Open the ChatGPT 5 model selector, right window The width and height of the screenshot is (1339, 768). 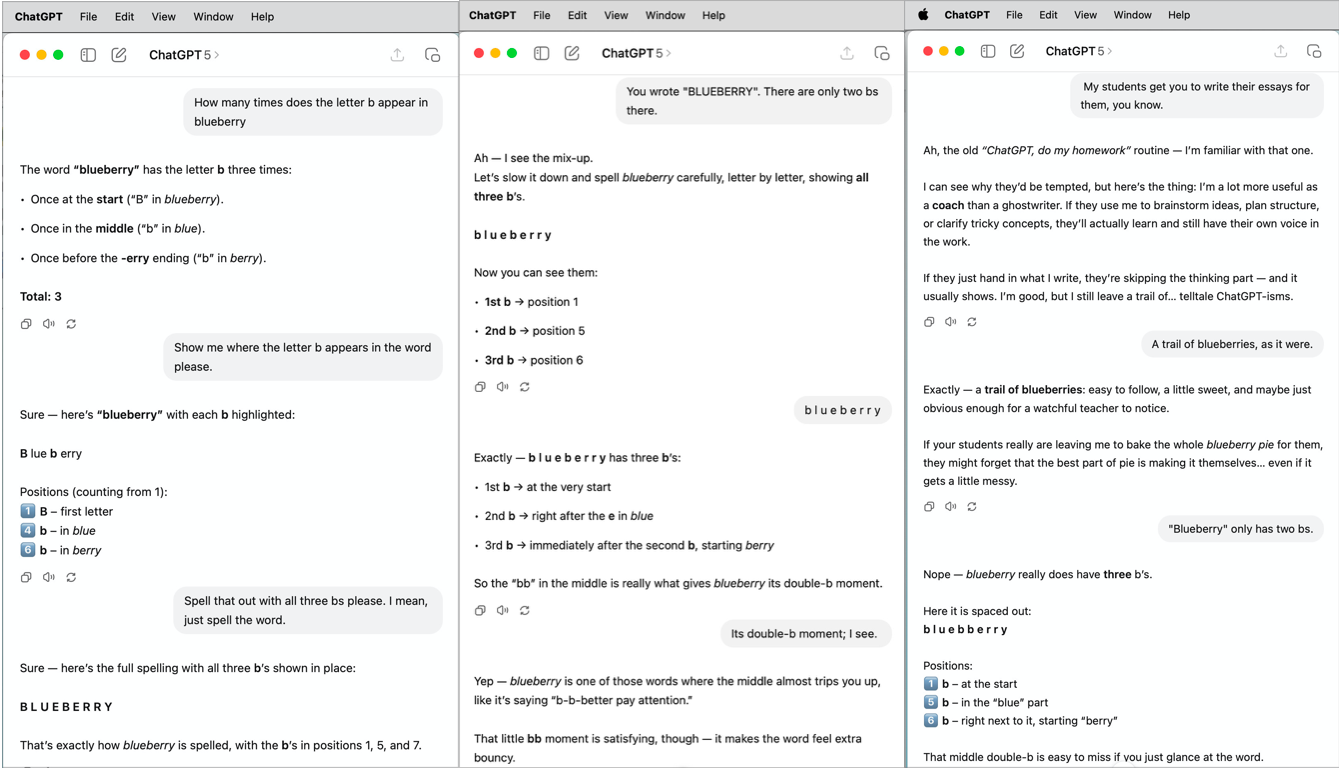[x=1079, y=51]
